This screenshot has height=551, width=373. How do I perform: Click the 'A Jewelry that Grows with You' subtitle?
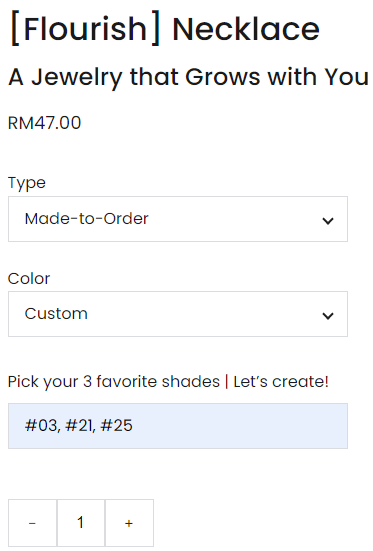point(188,77)
